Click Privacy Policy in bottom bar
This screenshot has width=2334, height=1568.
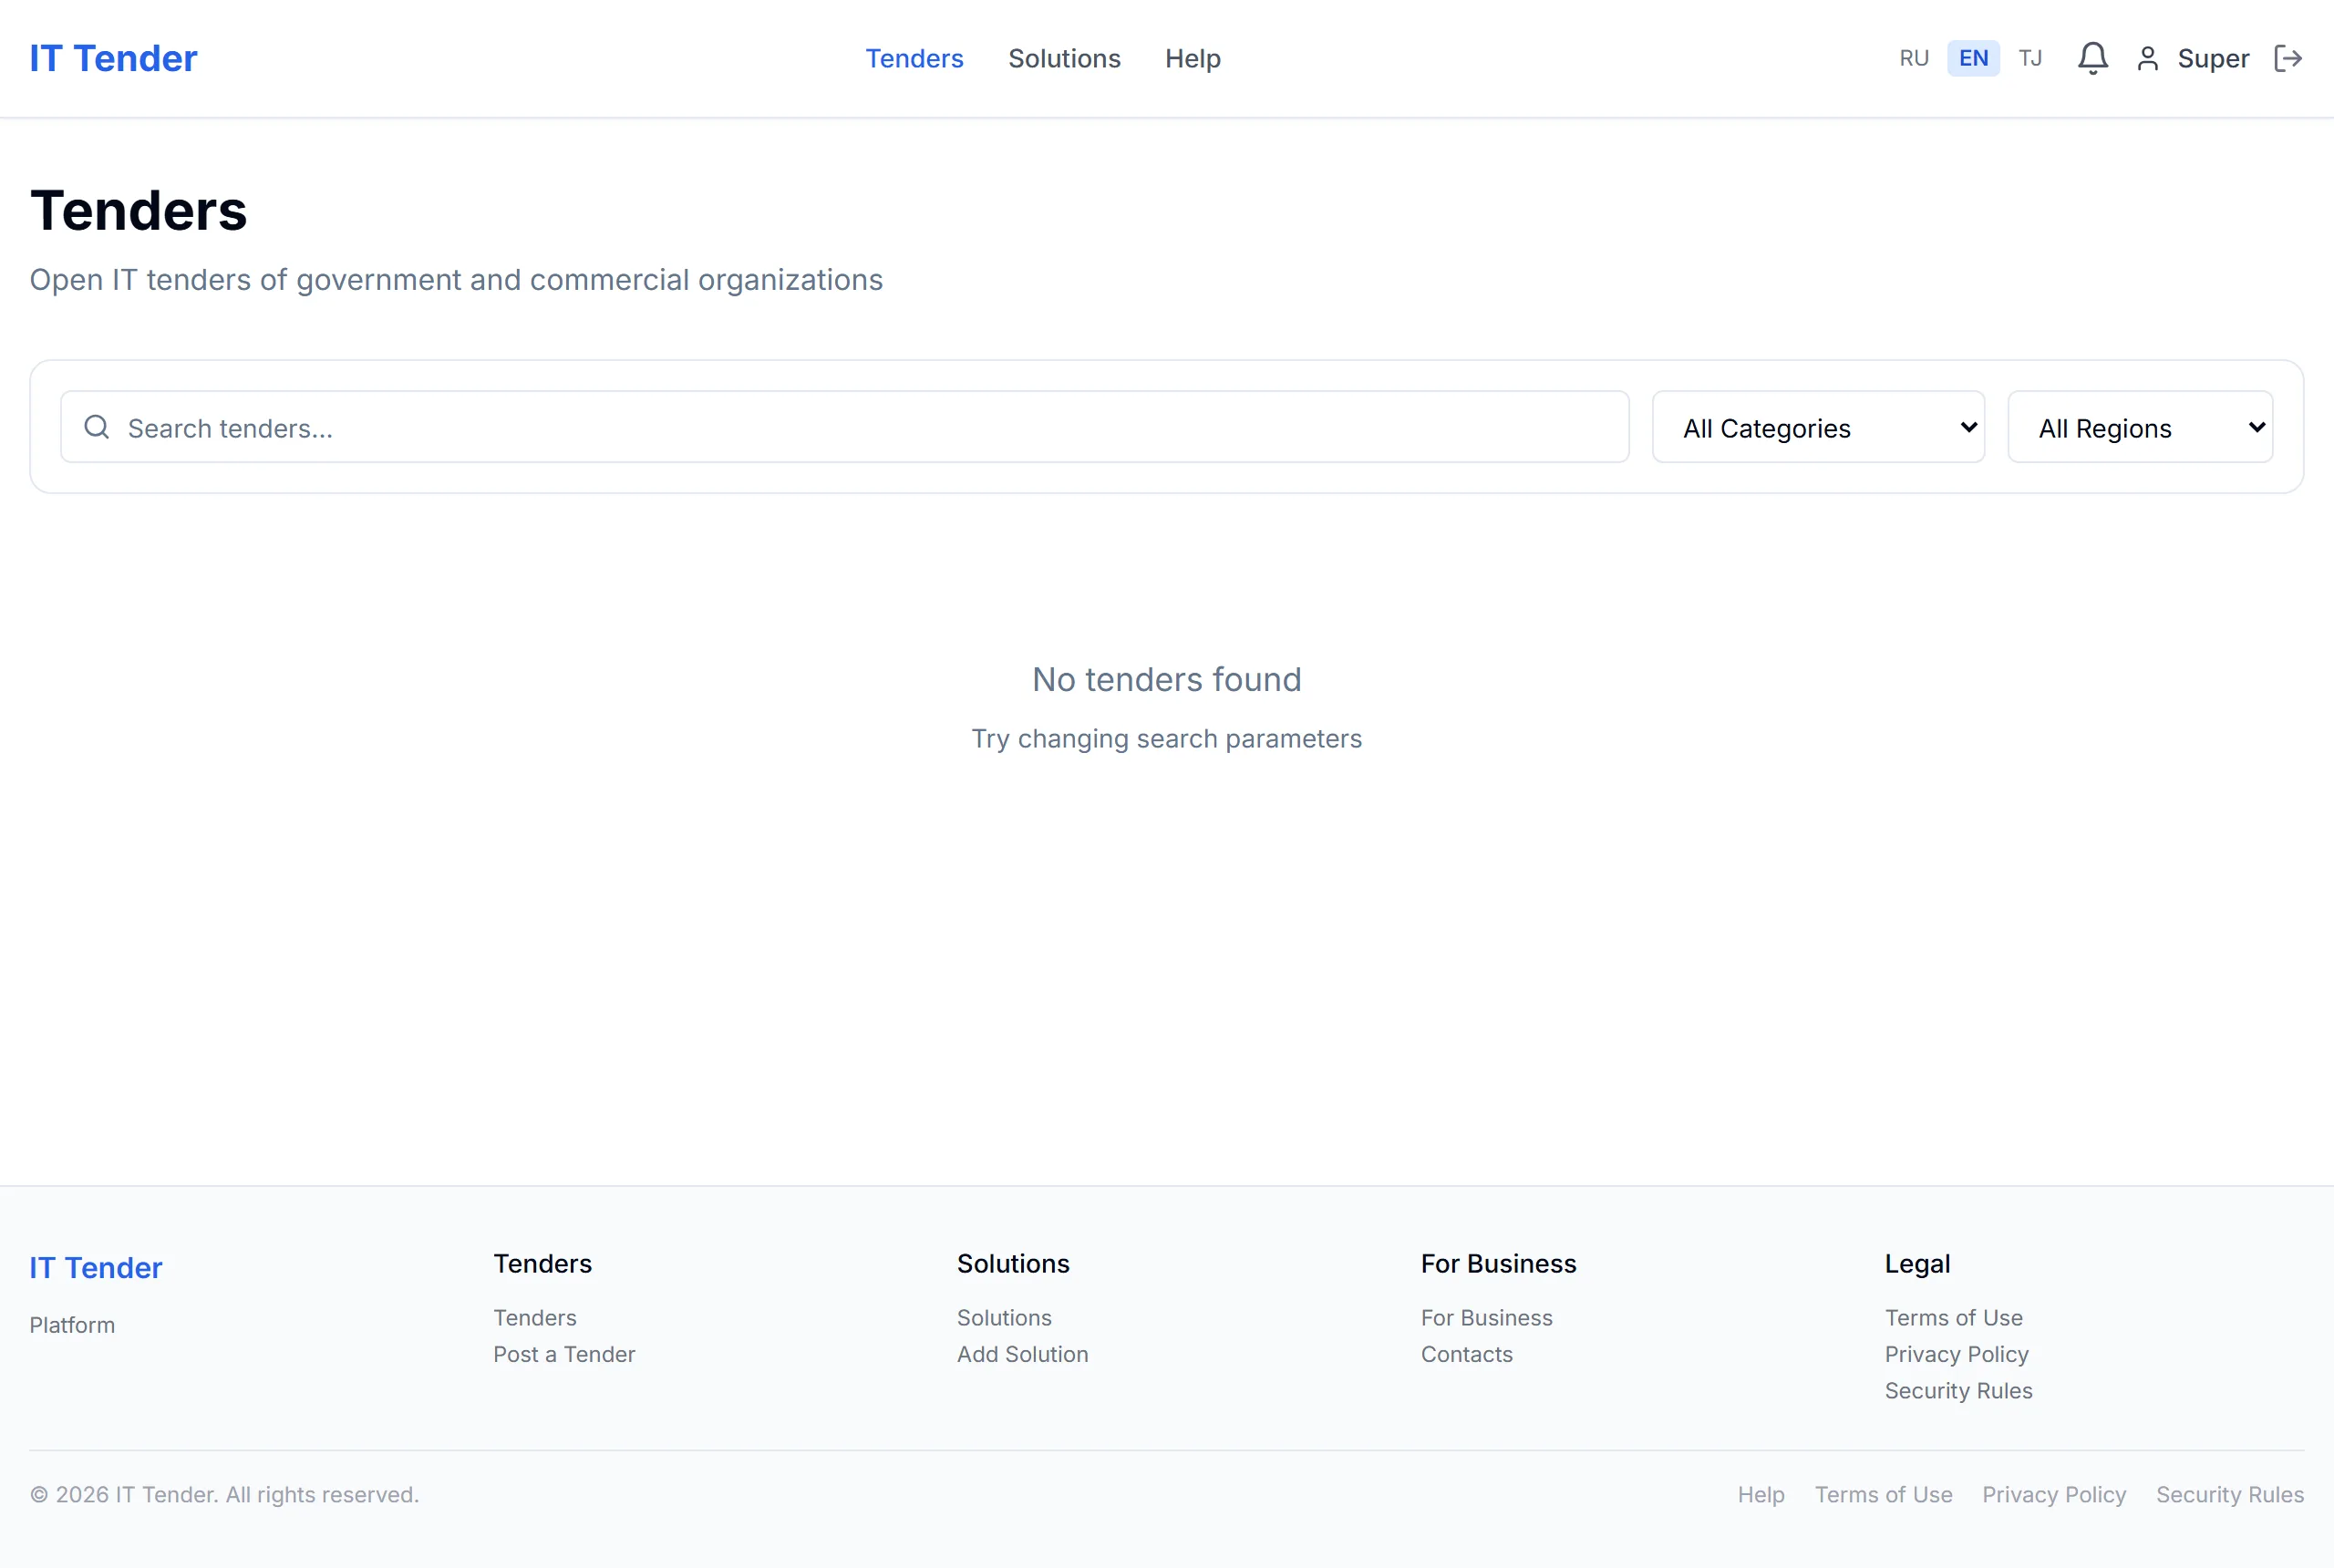(2053, 1494)
